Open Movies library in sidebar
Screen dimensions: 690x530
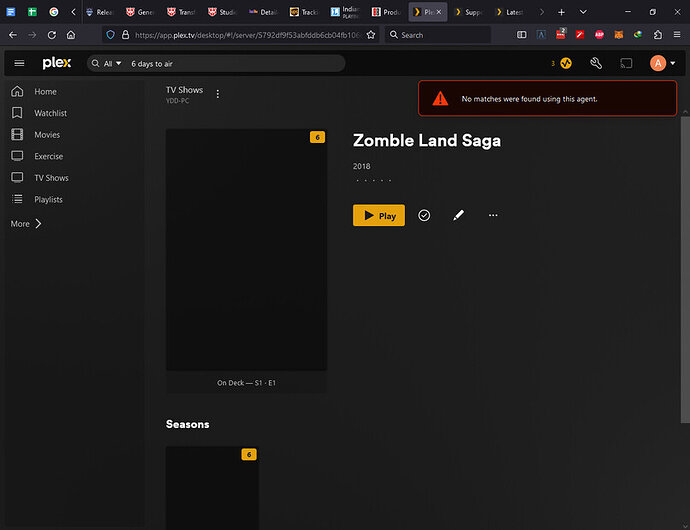pos(47,135)
